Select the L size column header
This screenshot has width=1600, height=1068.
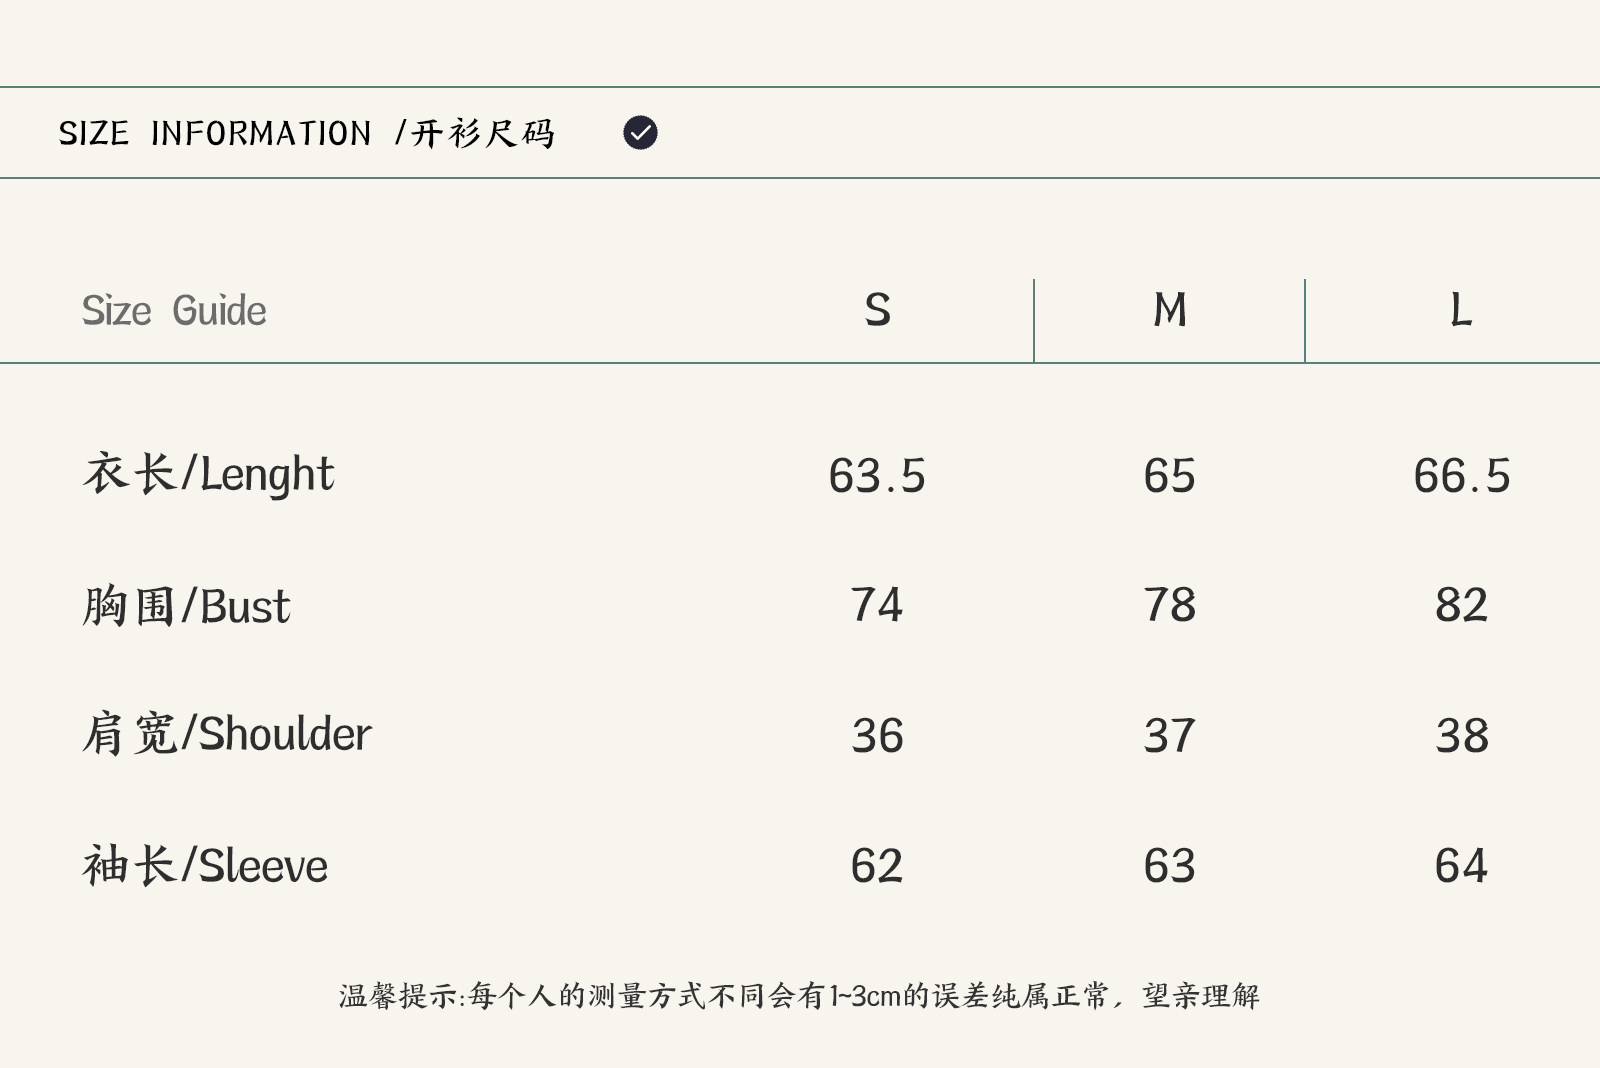tap(1461, 310)
